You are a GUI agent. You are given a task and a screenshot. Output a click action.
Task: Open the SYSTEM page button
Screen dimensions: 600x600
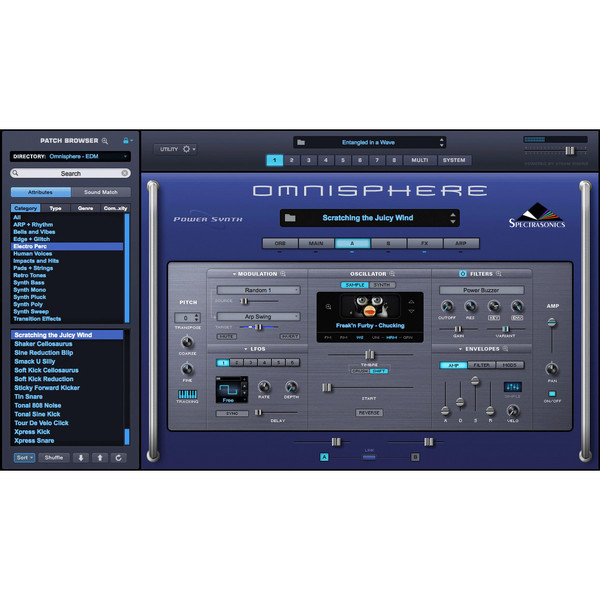click(x=454, y=160)
